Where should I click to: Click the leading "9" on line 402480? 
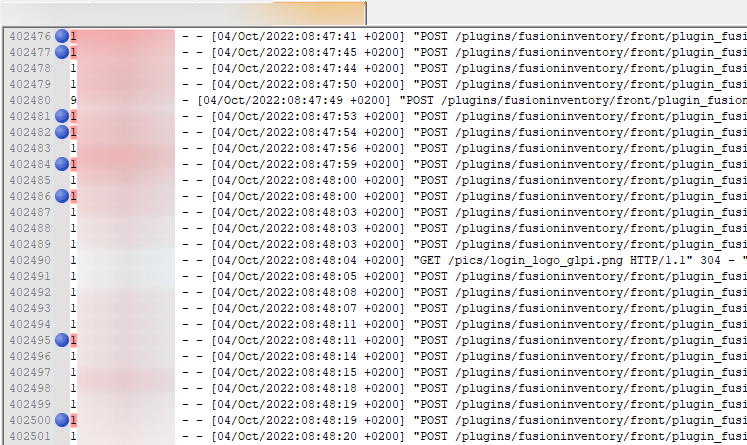point(73,100)
